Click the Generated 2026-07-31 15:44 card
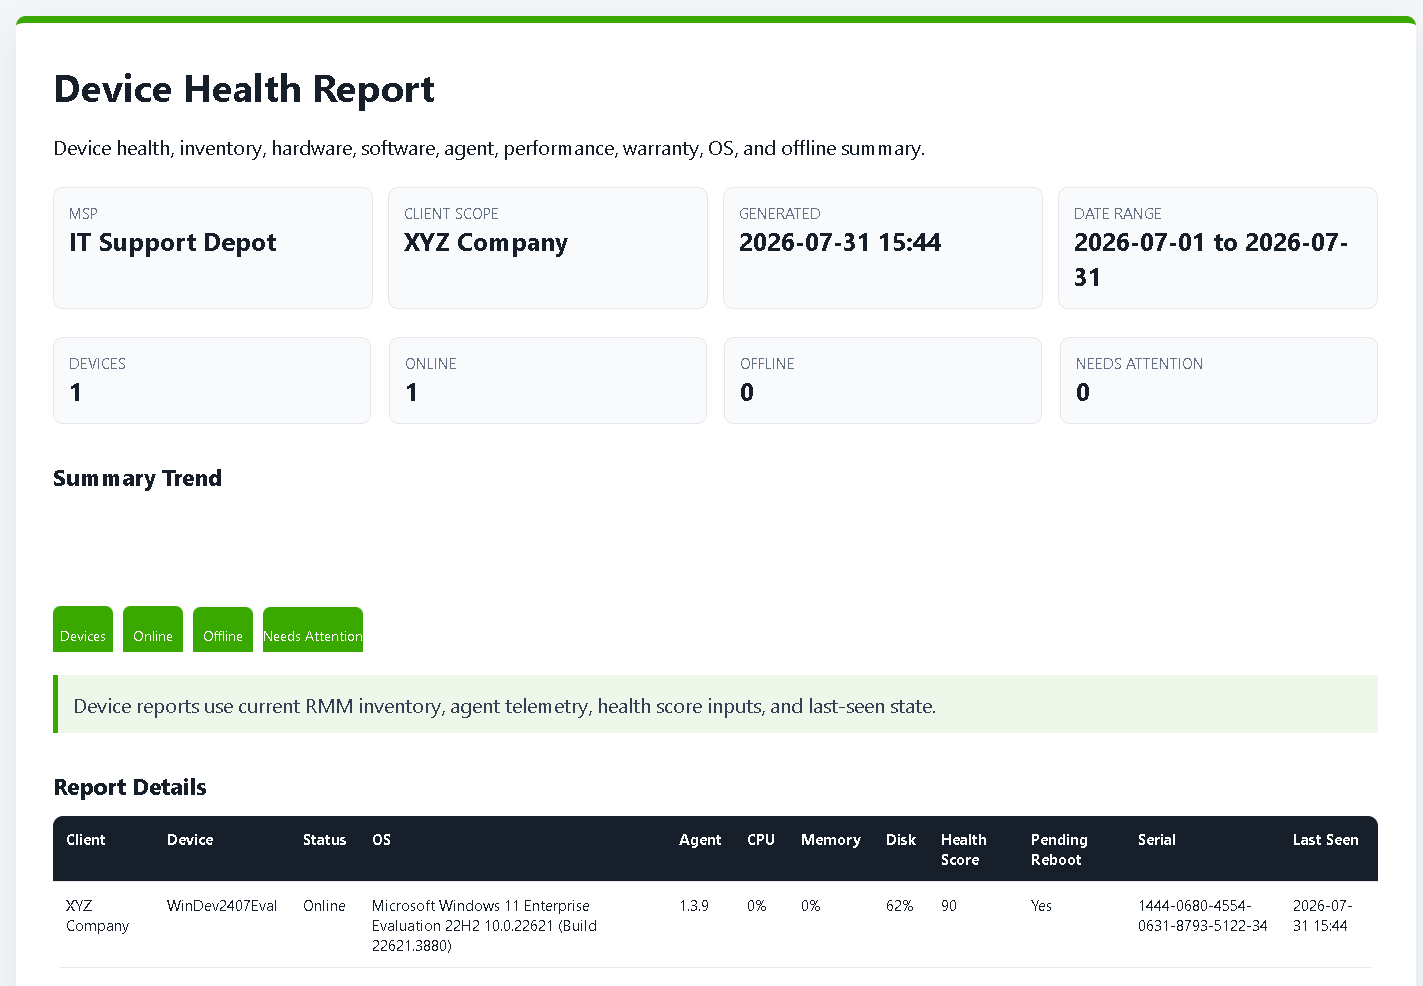Viewport: 1423px width, 986px height. click(883, 248)
